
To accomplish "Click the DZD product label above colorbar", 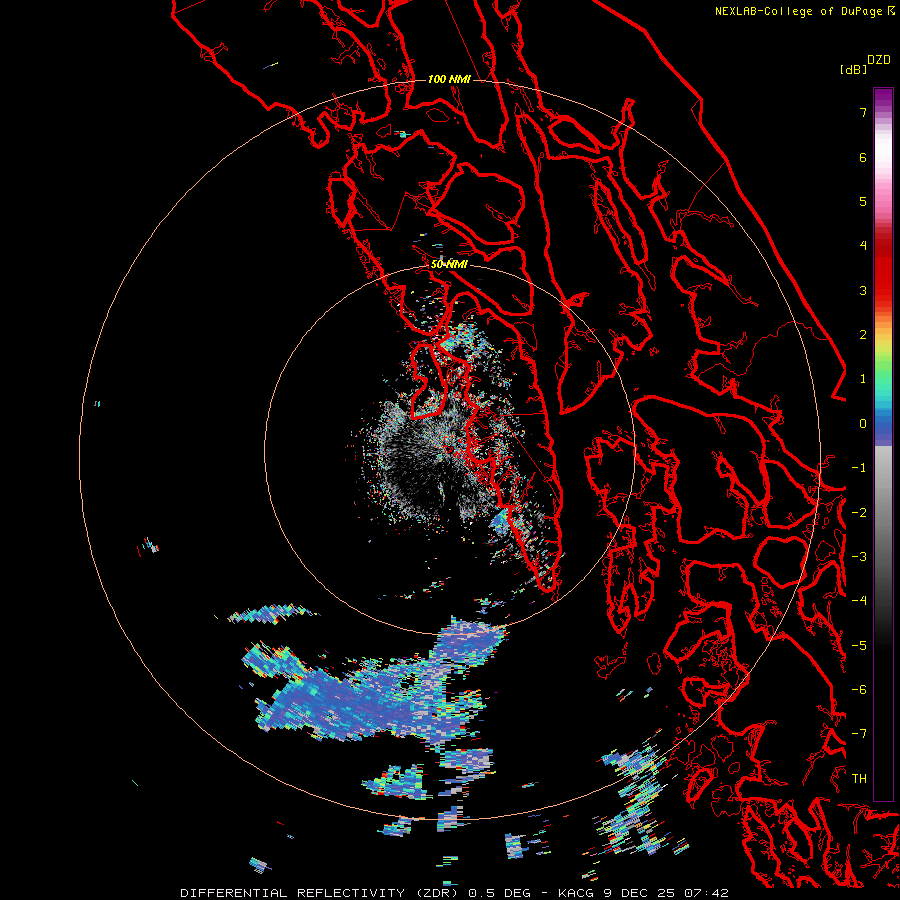I will tap(879, 60).
